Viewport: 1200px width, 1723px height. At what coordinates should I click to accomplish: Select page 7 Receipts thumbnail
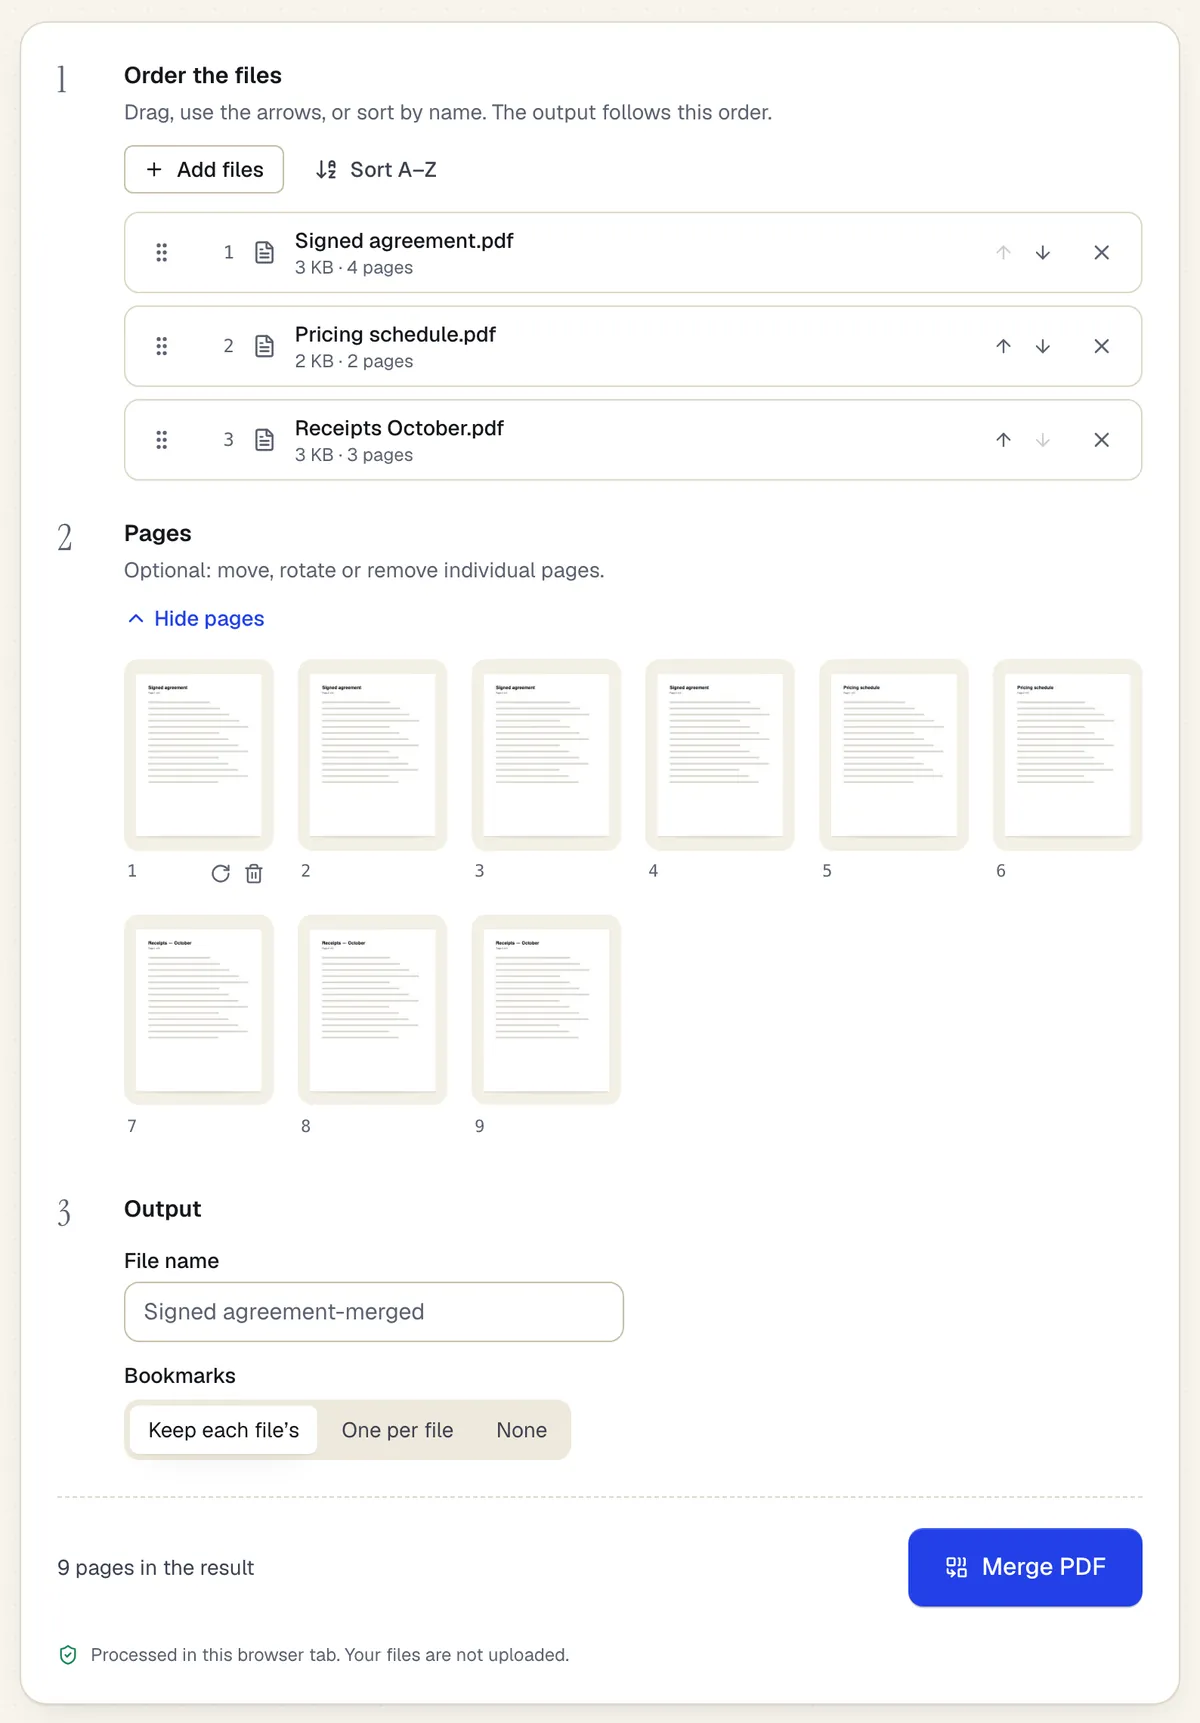coord(199,1010)
